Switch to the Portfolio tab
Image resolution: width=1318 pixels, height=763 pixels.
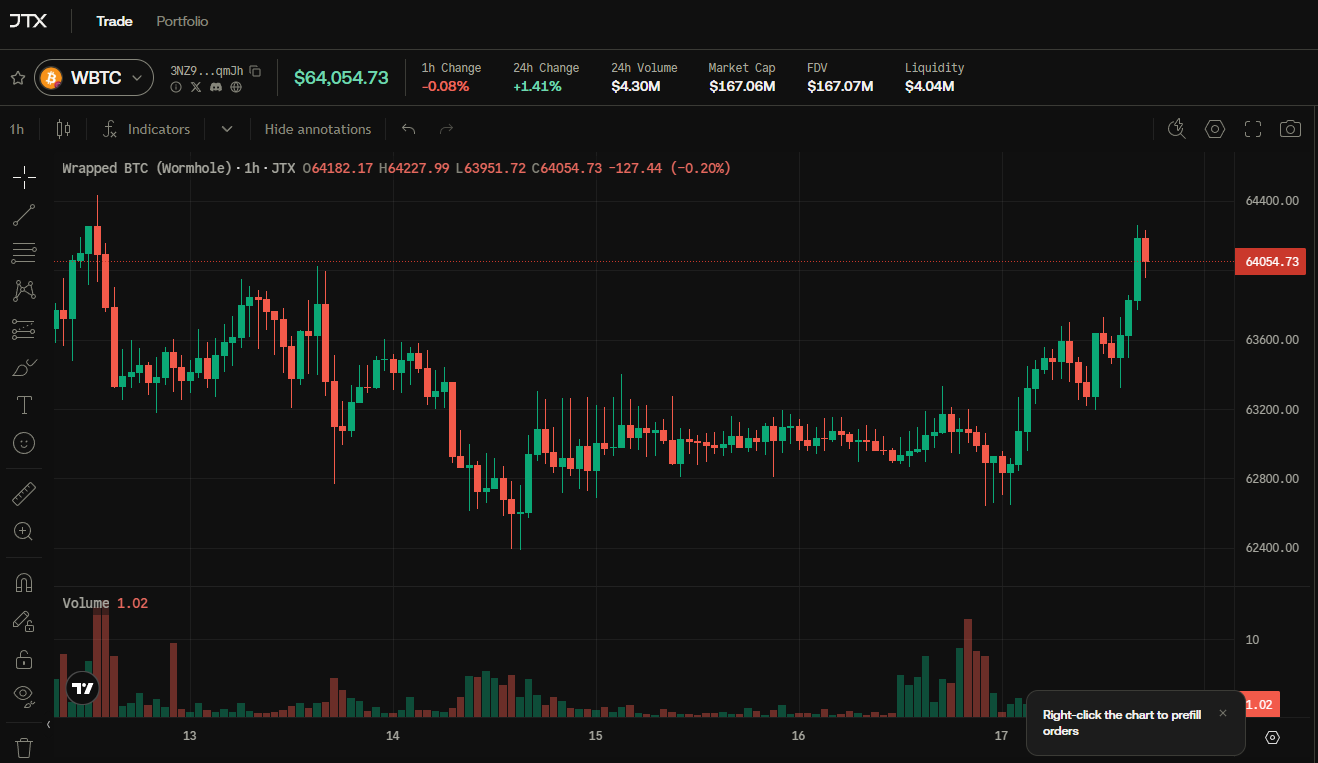click(182, 21)
